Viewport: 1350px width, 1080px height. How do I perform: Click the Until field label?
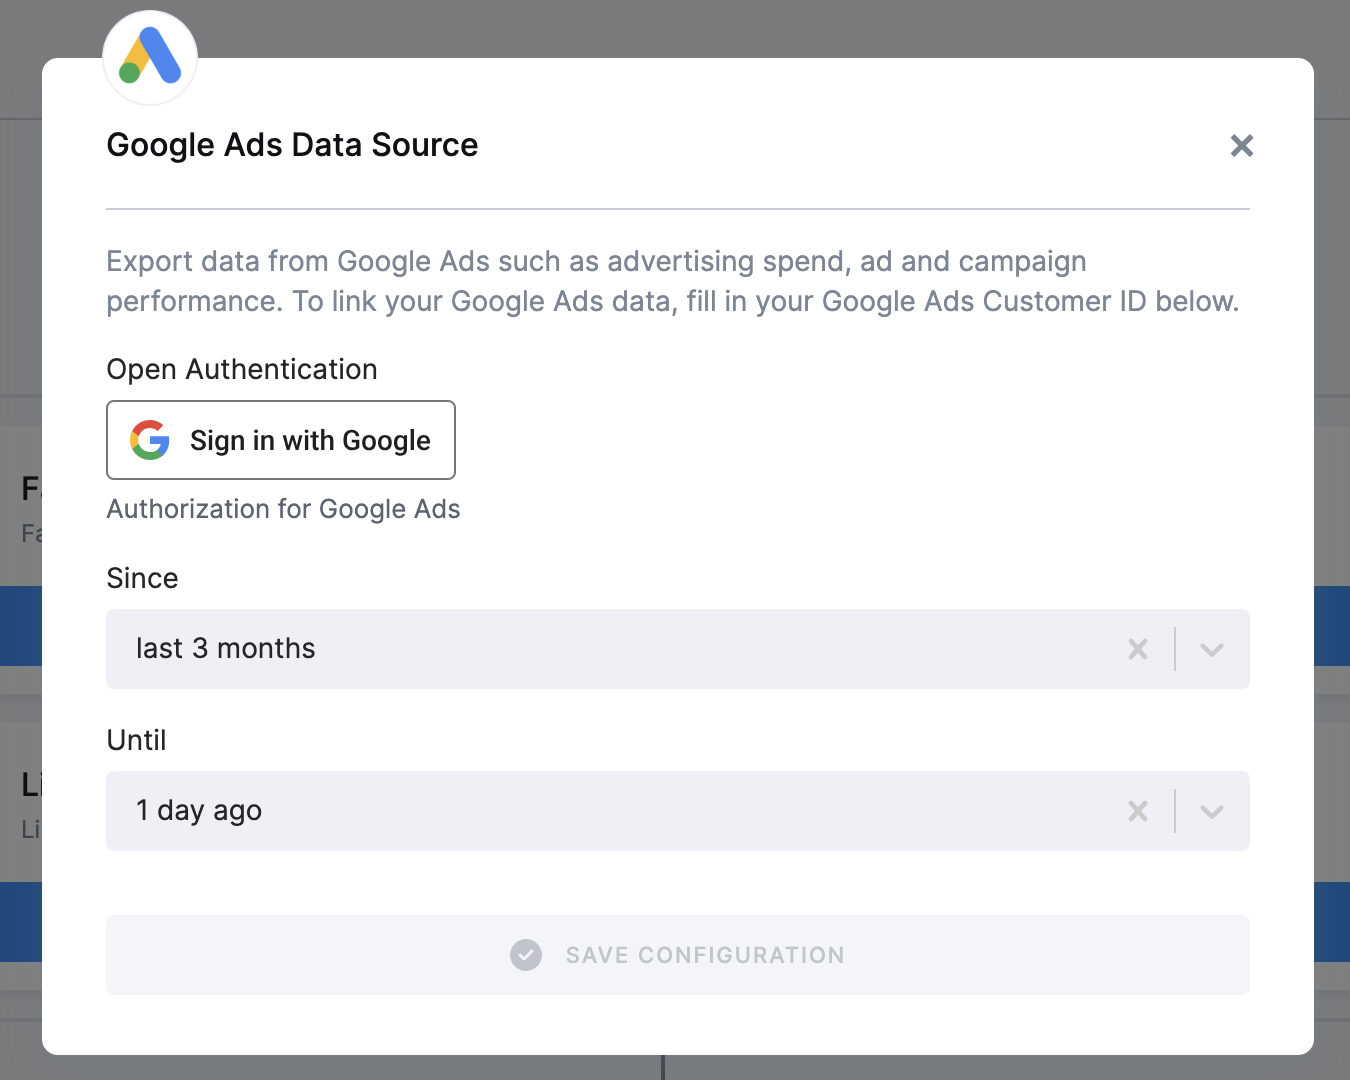(x=136, y=740)
